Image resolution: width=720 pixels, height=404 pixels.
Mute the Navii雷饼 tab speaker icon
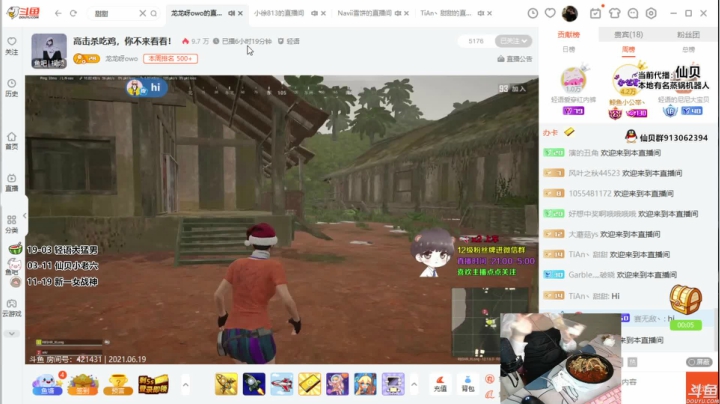[398, 13]
